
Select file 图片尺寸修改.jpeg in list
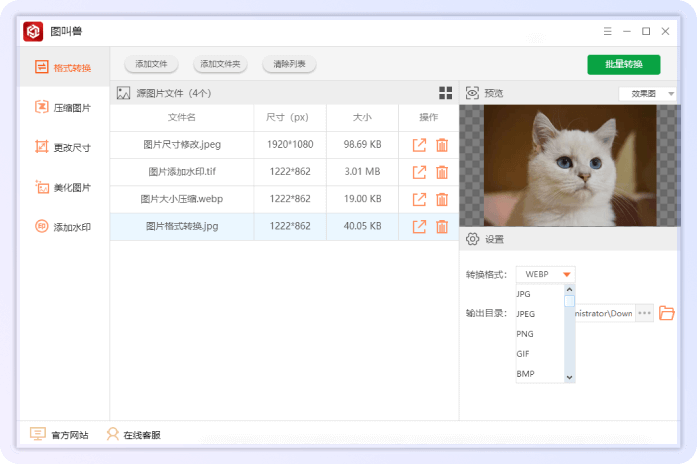[x=182, y=144]
